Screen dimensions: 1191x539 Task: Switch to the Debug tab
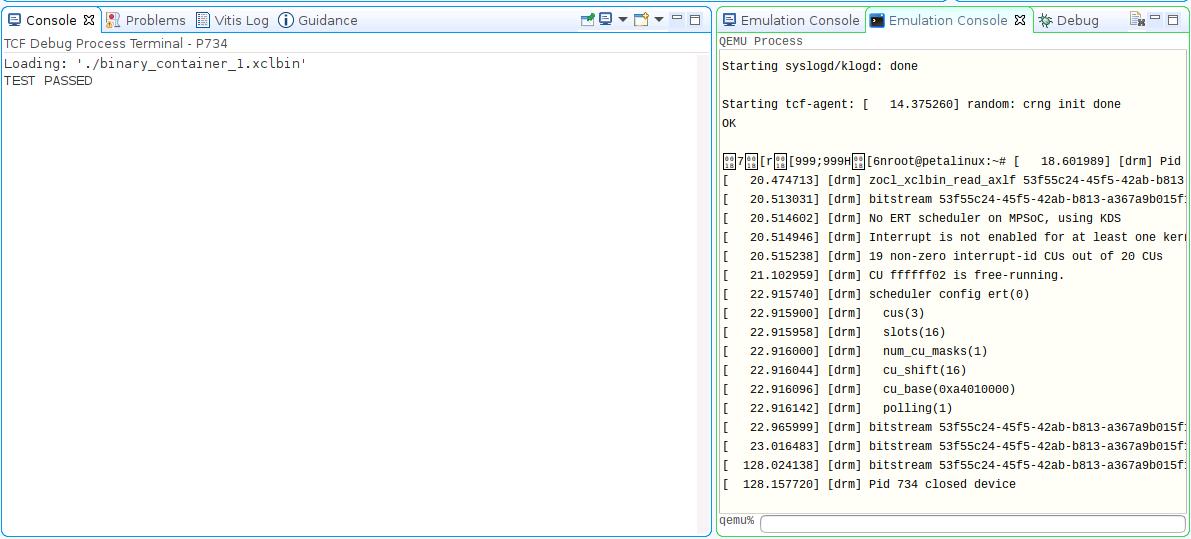point(1068,20)
